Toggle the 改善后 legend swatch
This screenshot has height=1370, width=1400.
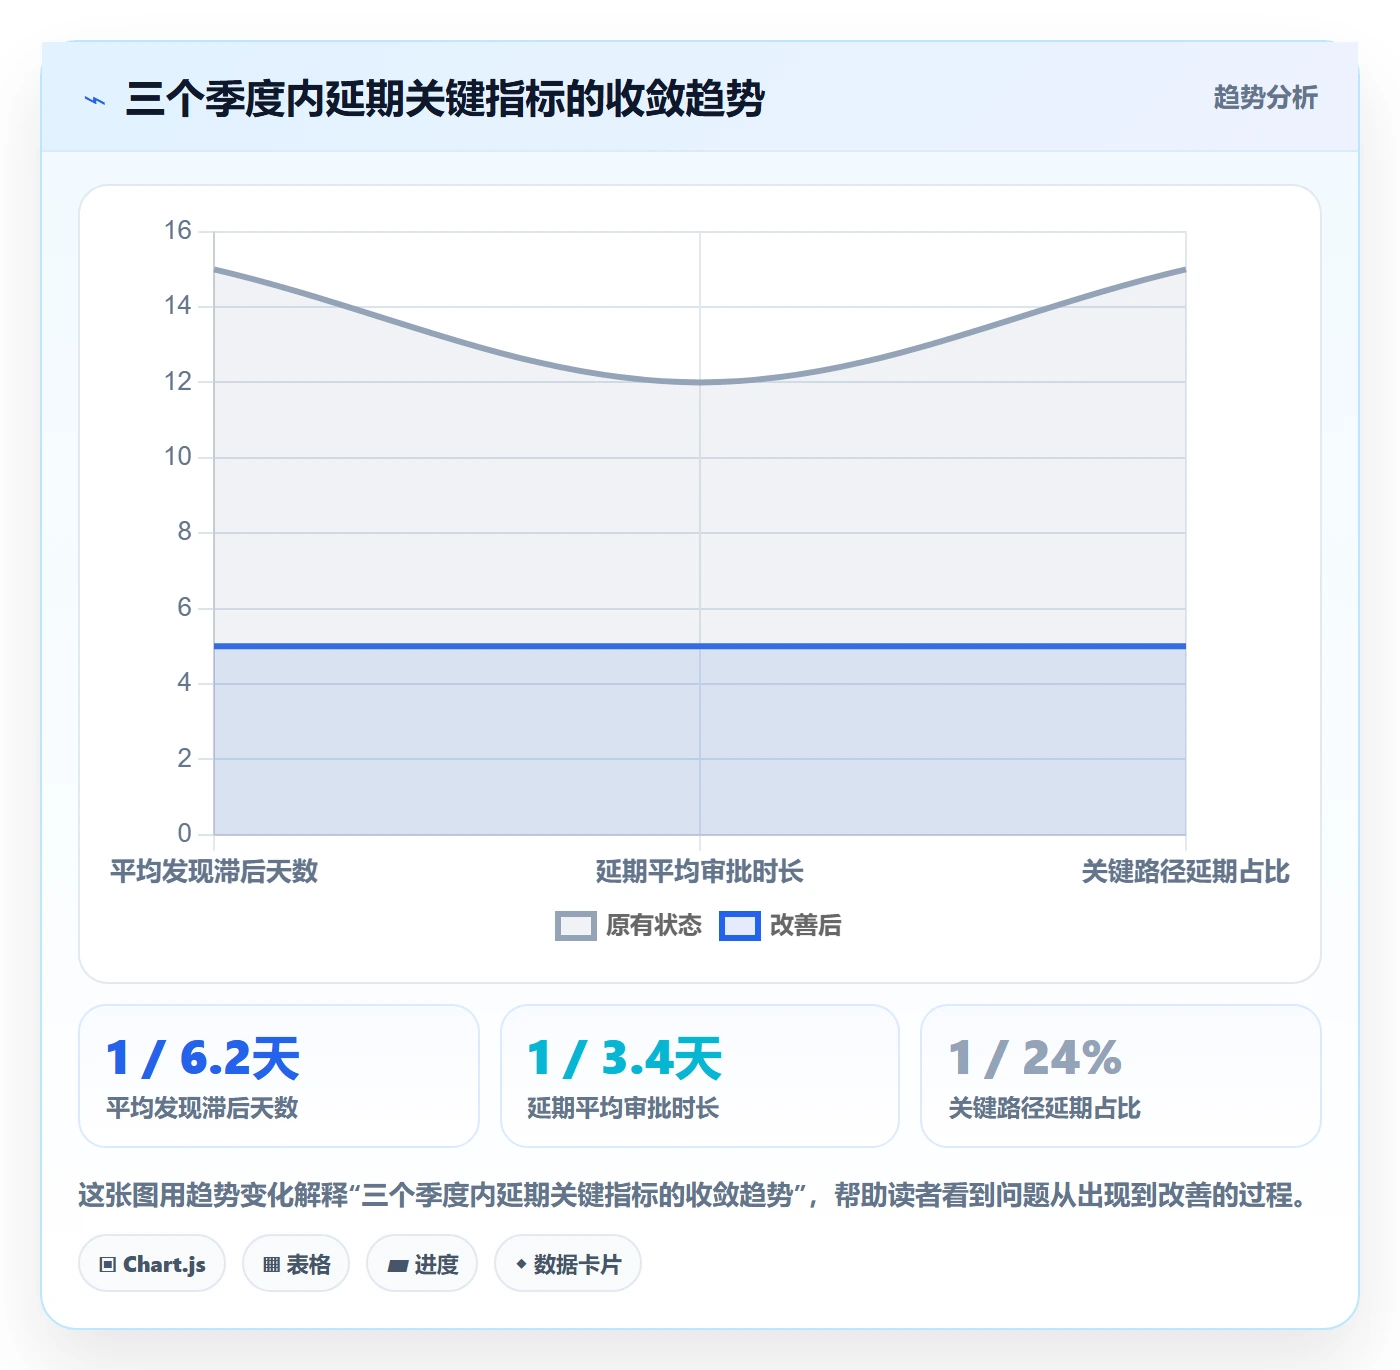pos(740,926)
